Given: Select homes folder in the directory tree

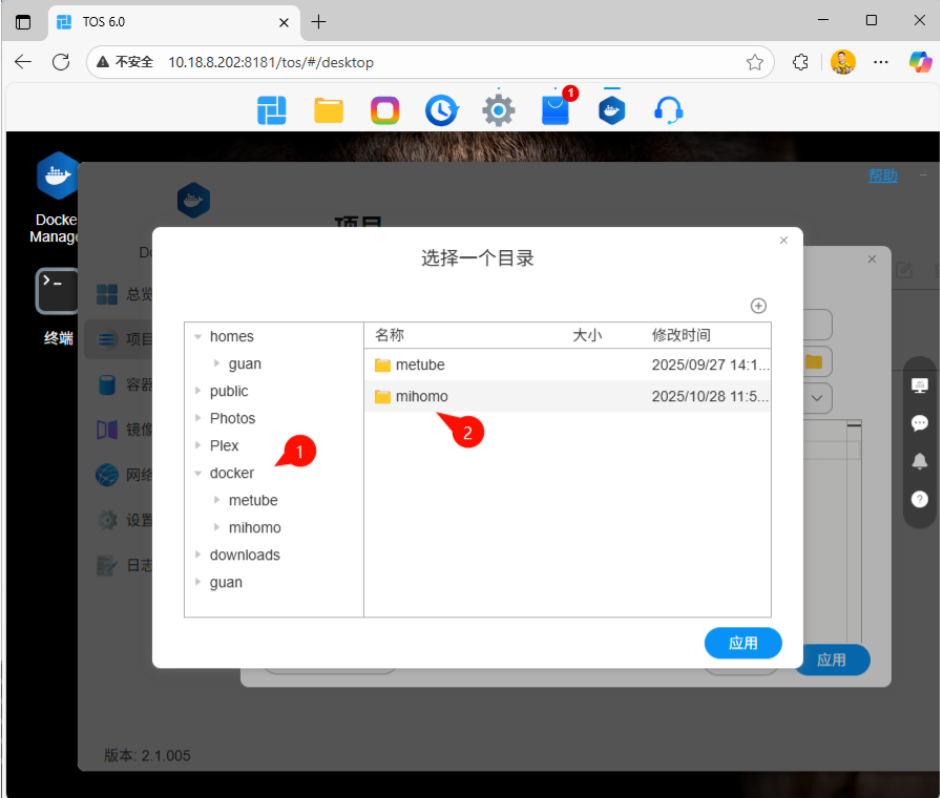Looking at the screenshot, I should click(231, 336).
